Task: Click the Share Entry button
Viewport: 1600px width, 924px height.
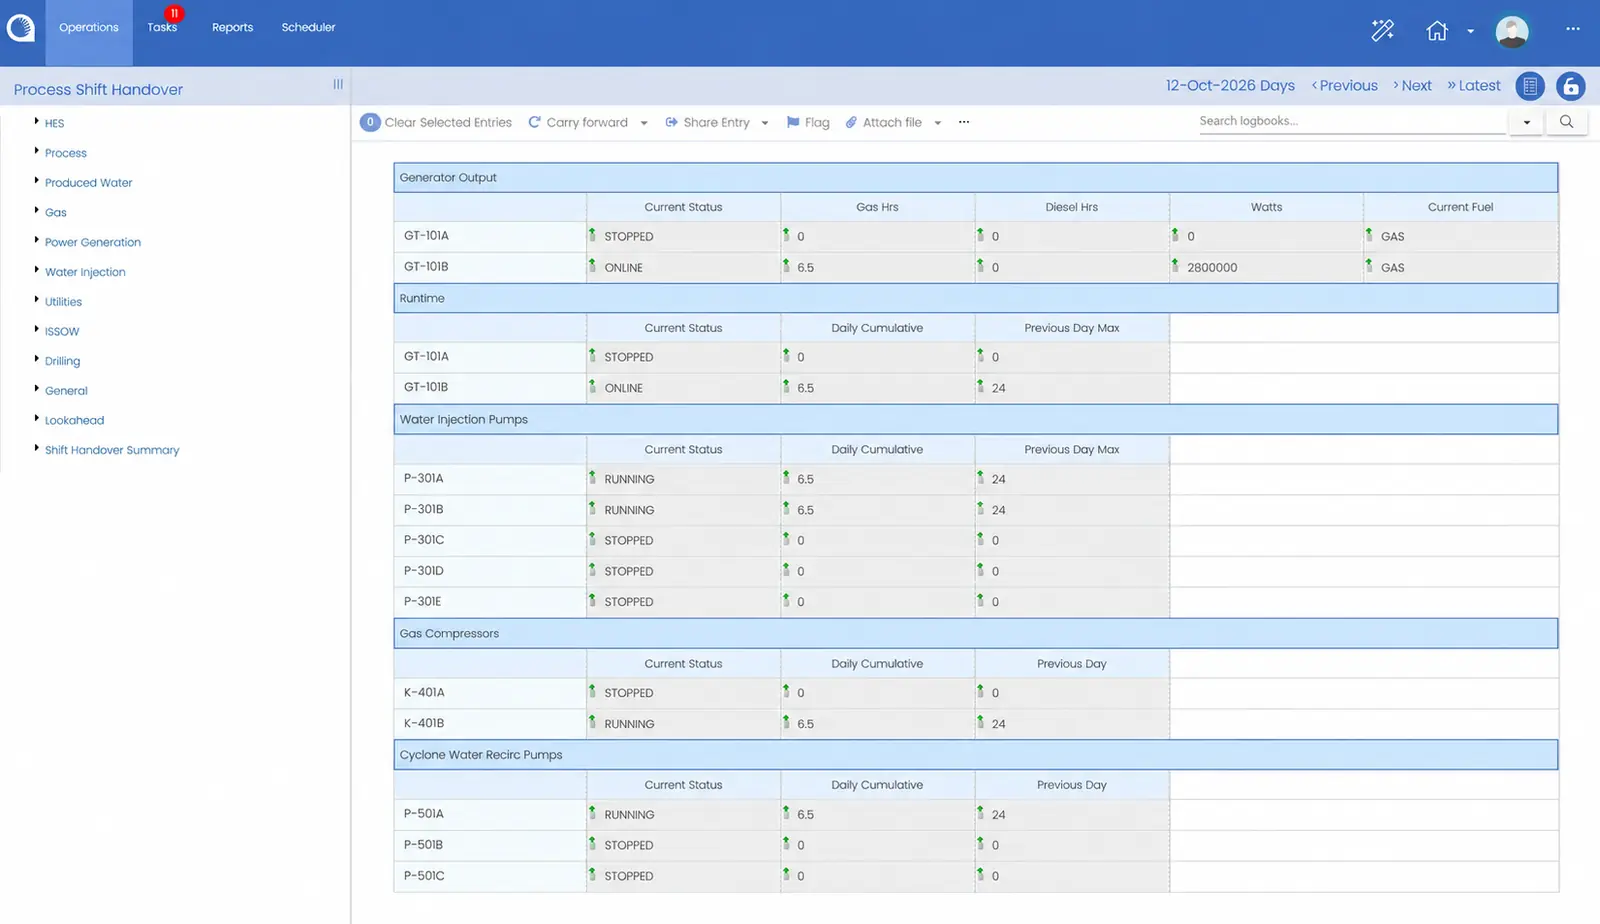Action: point(707,122)
